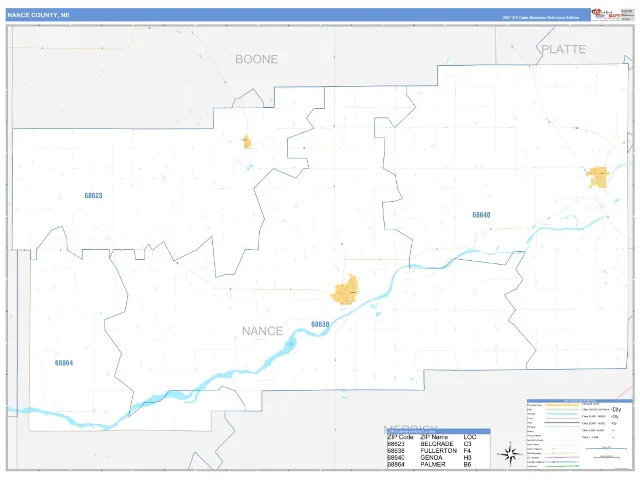Click the orange Fullerton city area near 68638
The width and height of the screenshot is (640, 480).
345,290
